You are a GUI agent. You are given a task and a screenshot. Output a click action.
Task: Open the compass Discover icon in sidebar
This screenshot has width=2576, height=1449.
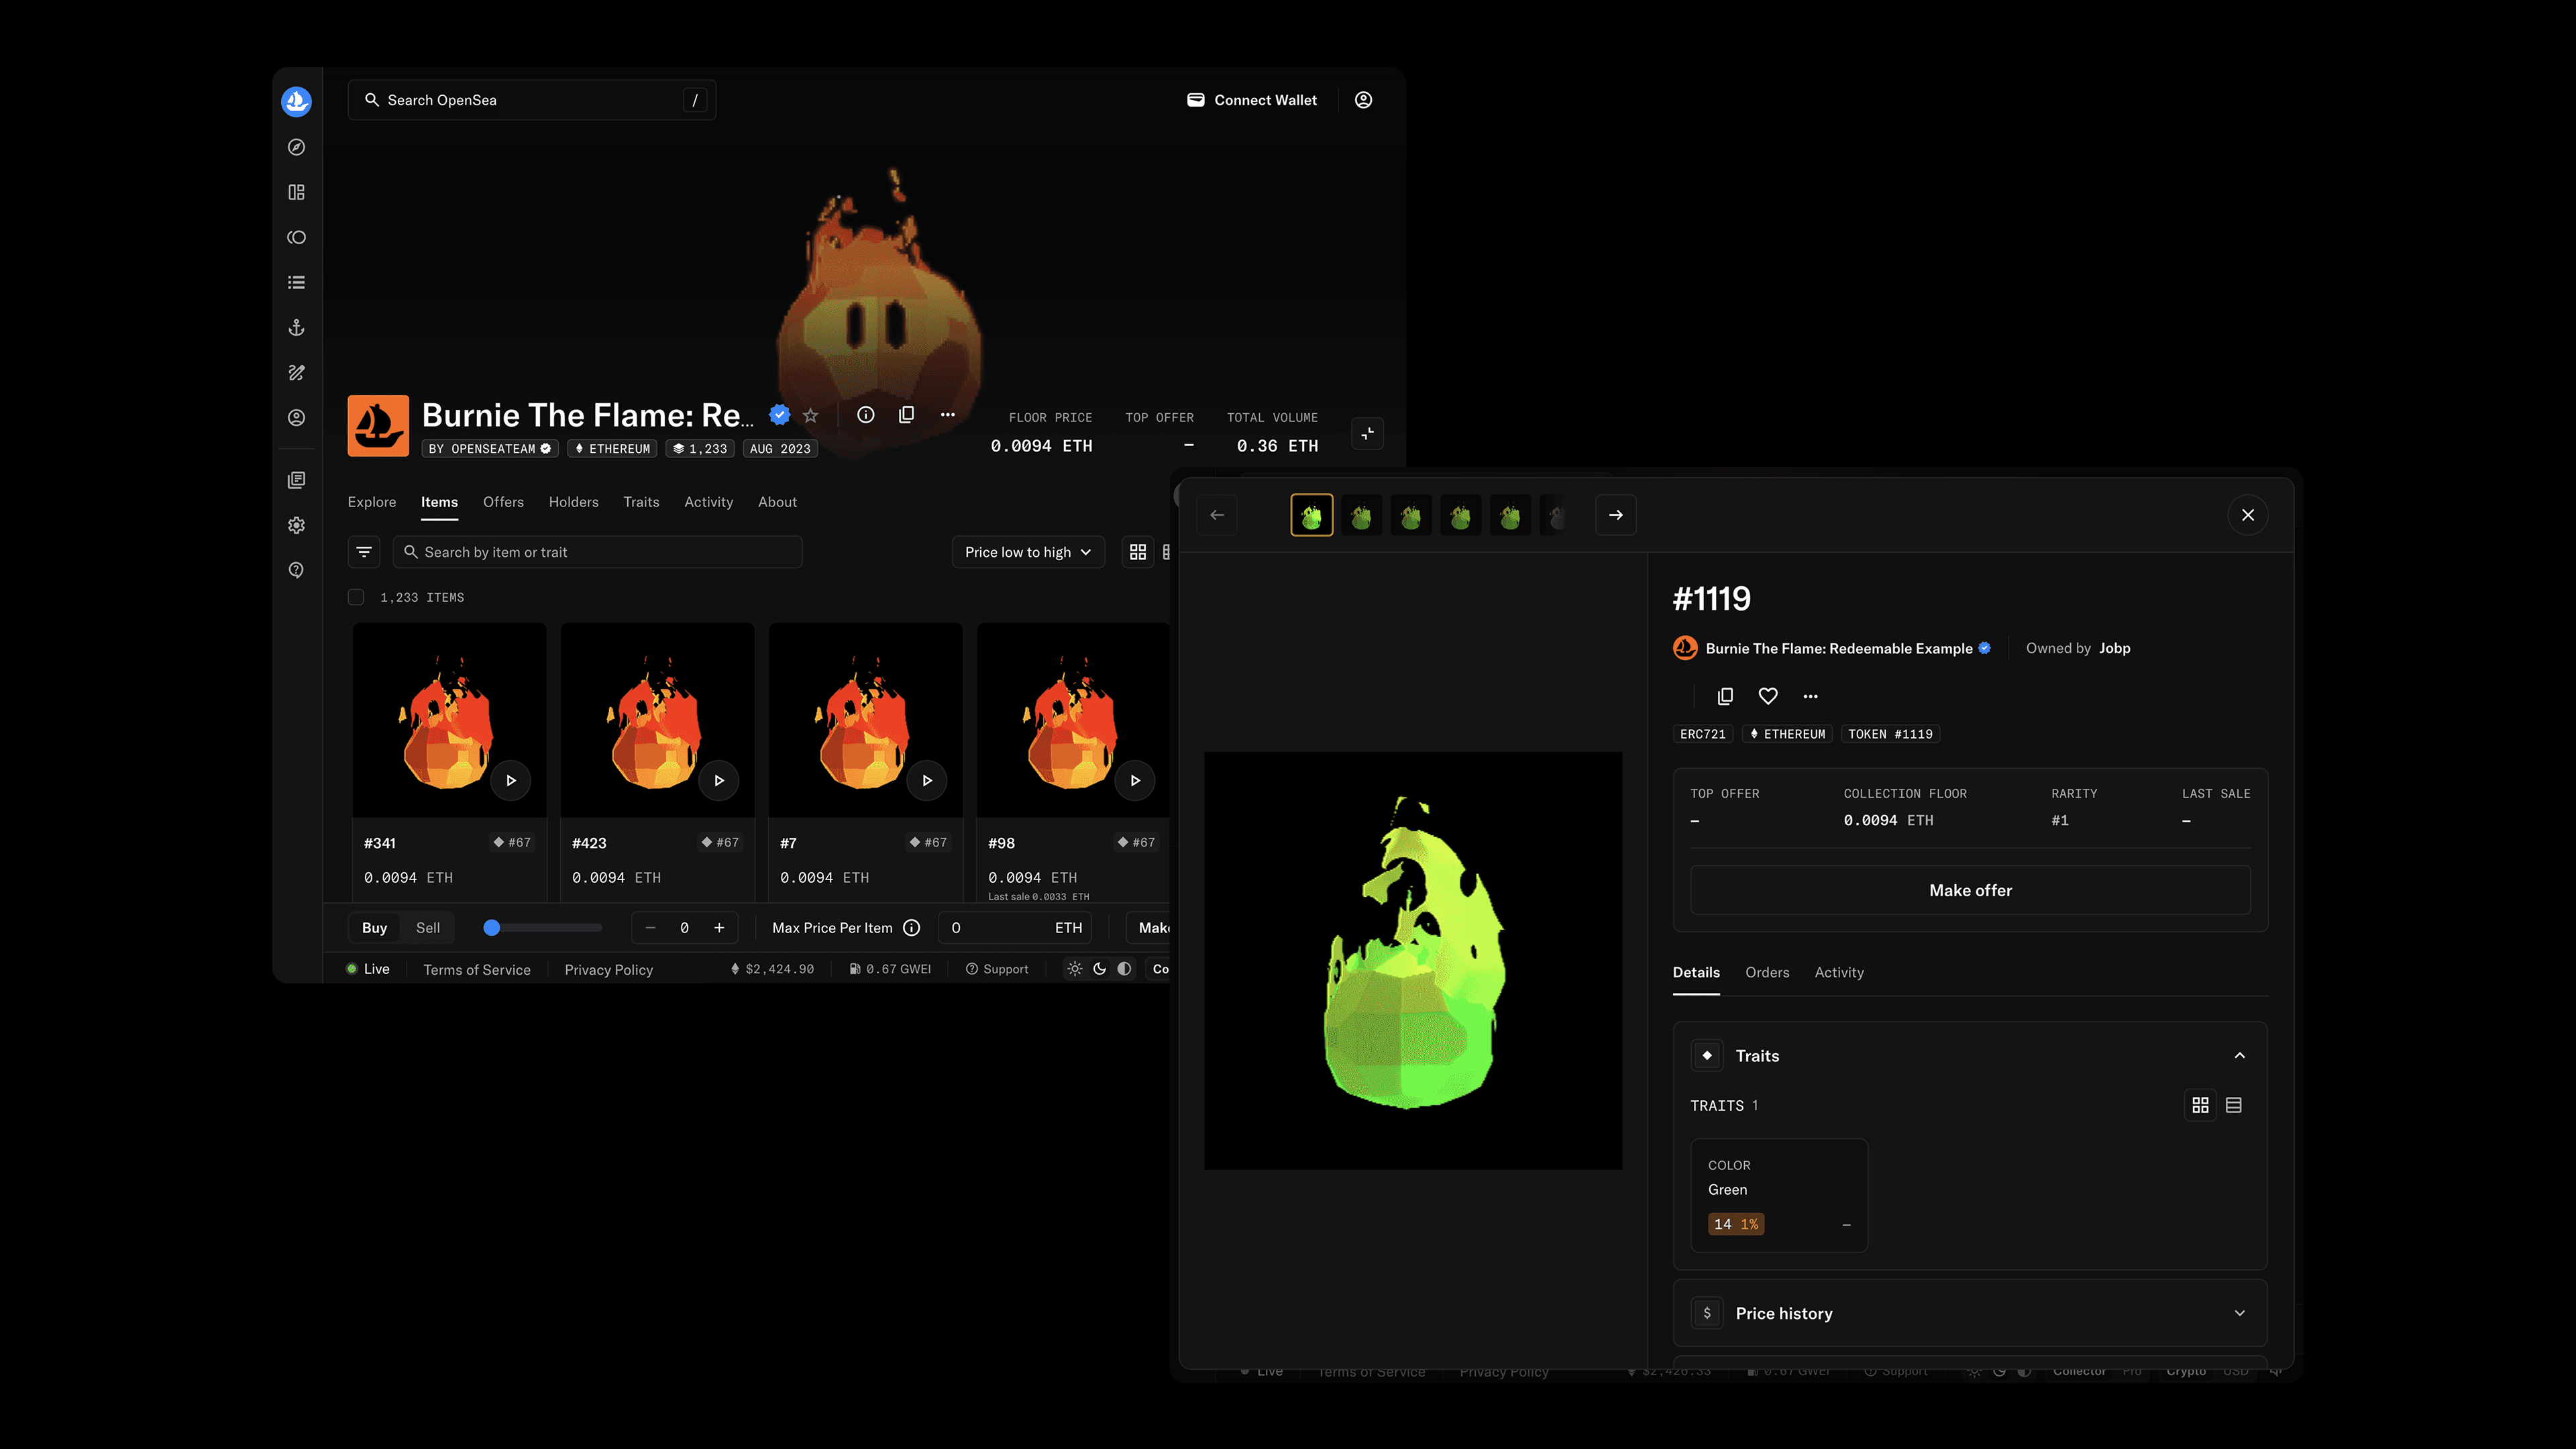296,147
